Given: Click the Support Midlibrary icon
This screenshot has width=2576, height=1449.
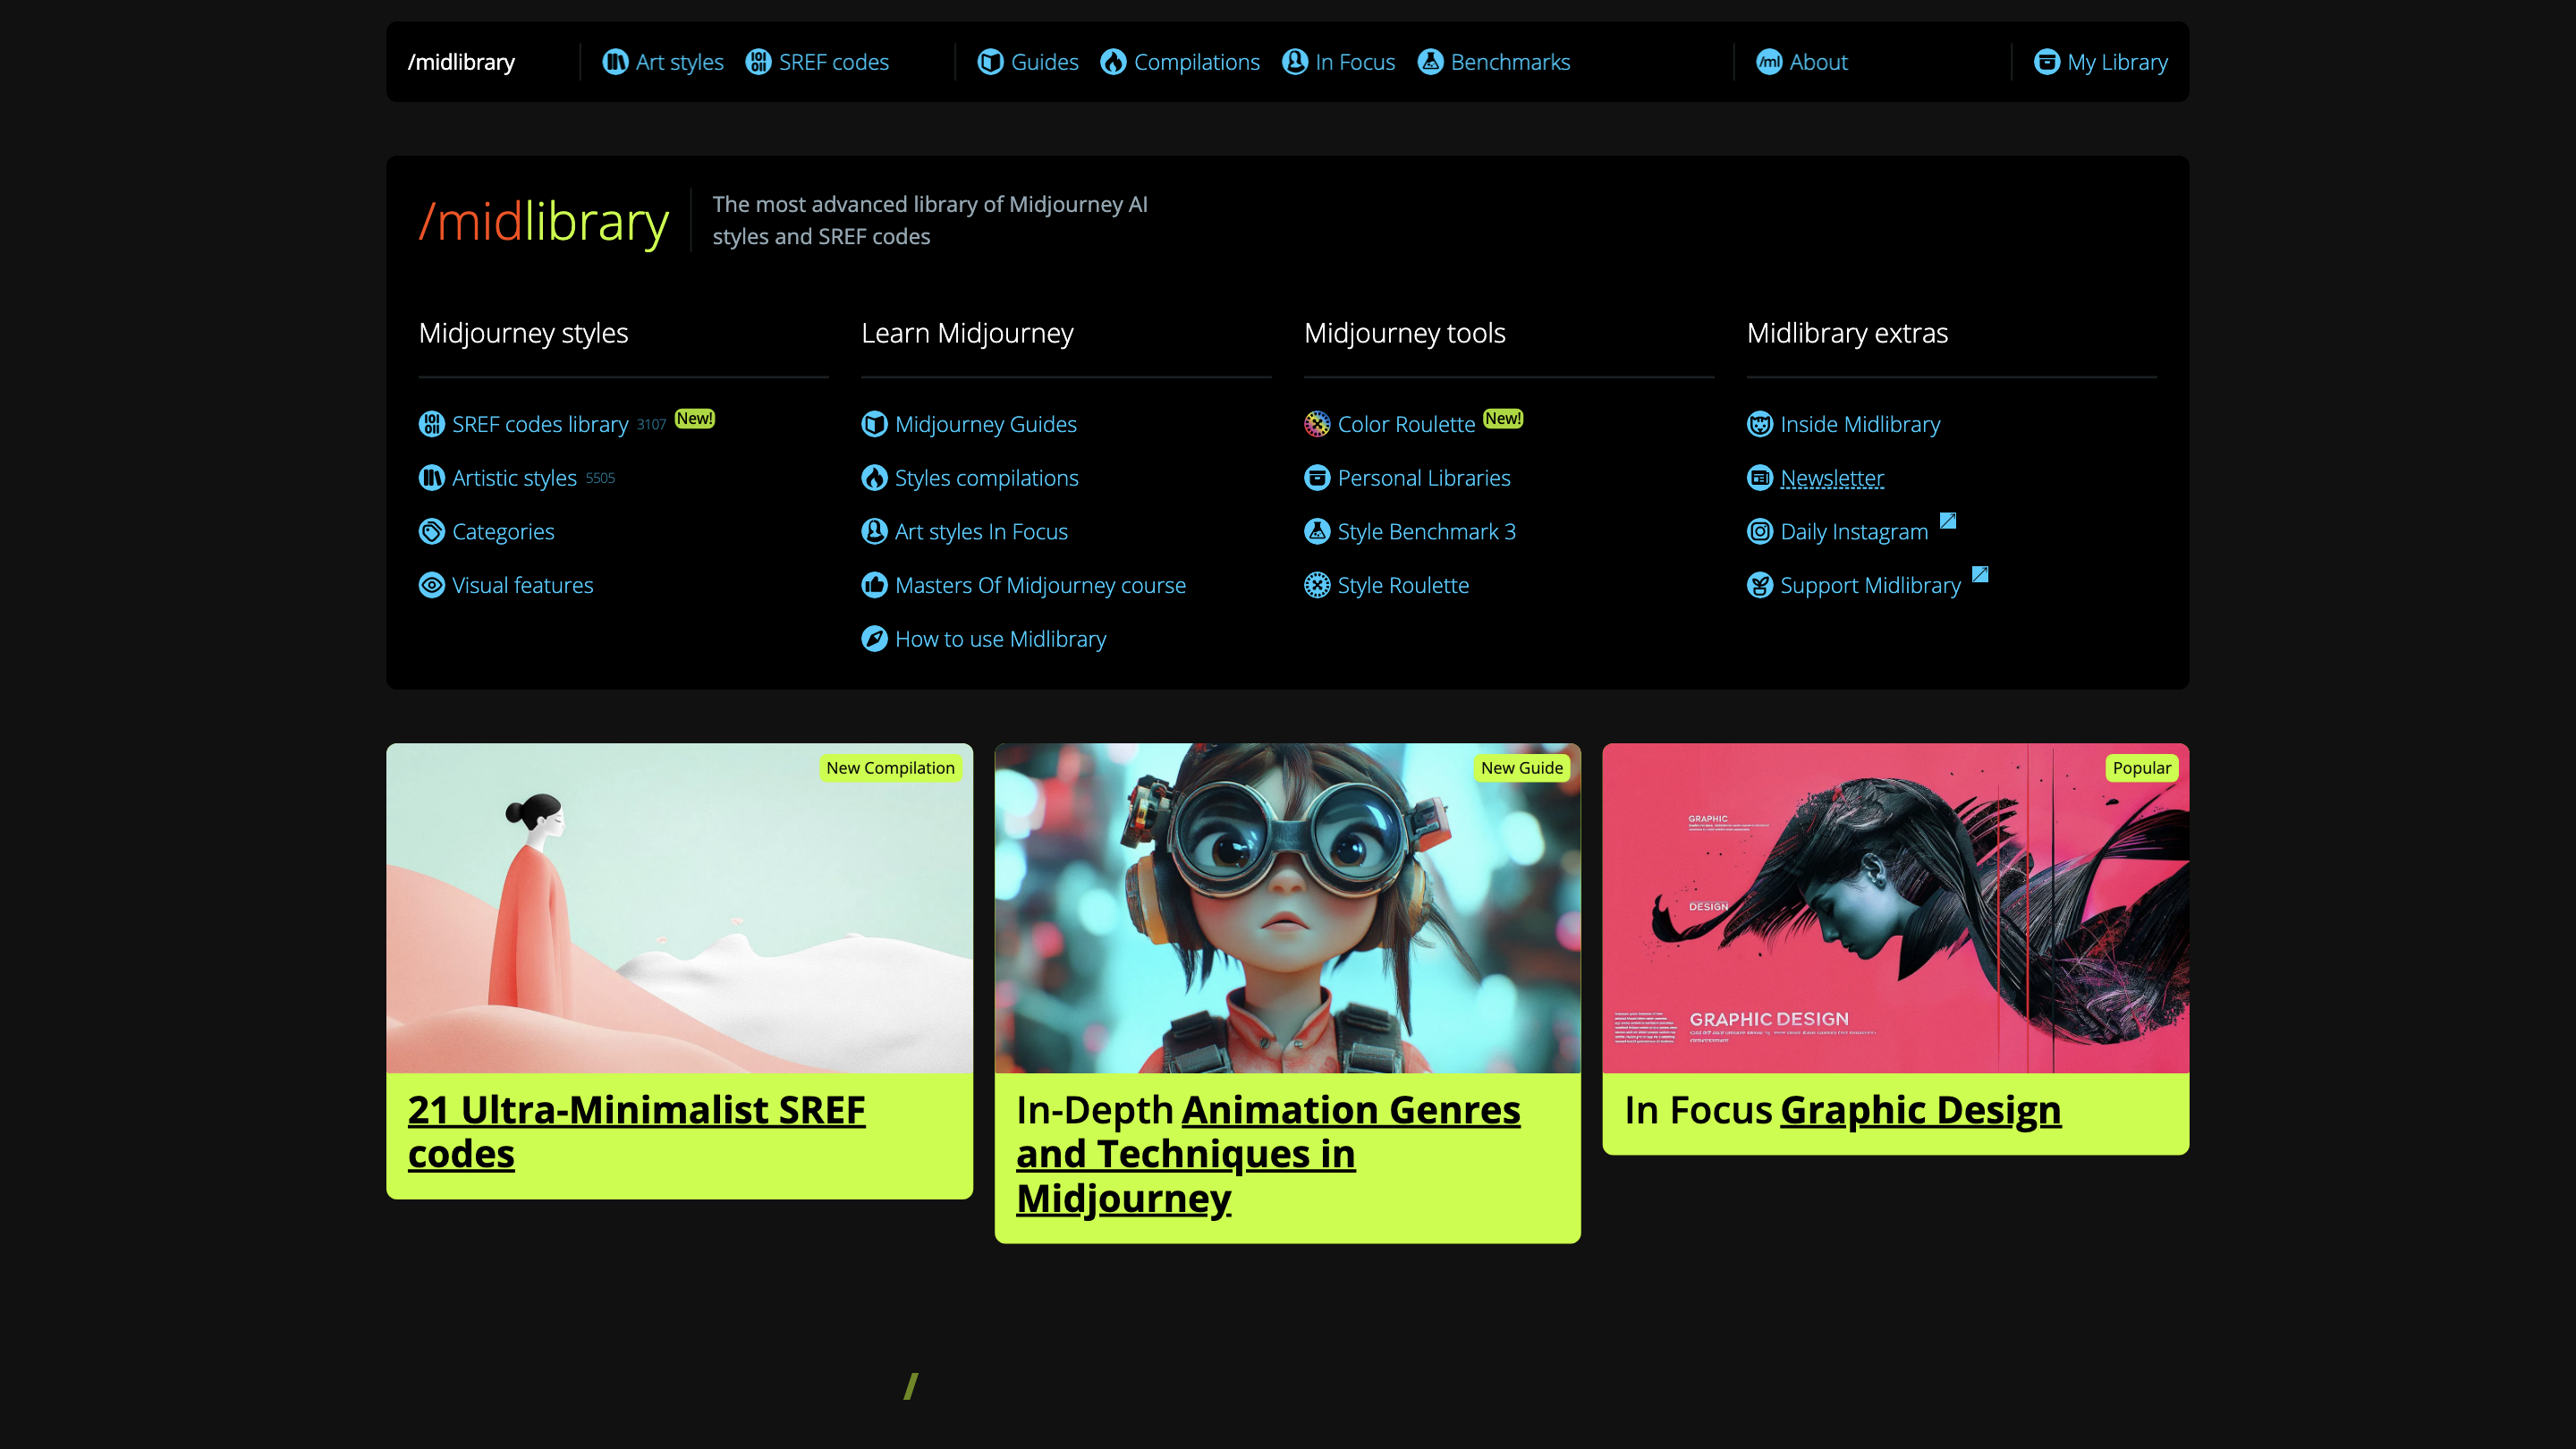Looking at the screenshot, I should [x=1759, y=585].
